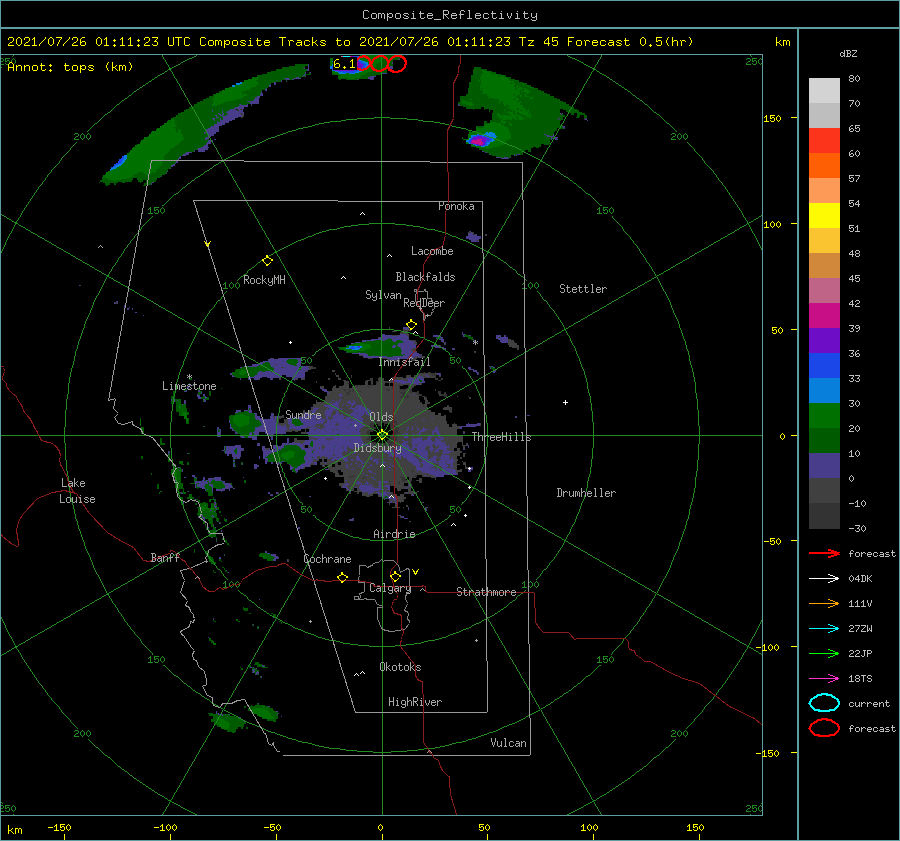Click the ThreeHills city label
Viewport: 900px width, 841px height.
click(502, 437)
